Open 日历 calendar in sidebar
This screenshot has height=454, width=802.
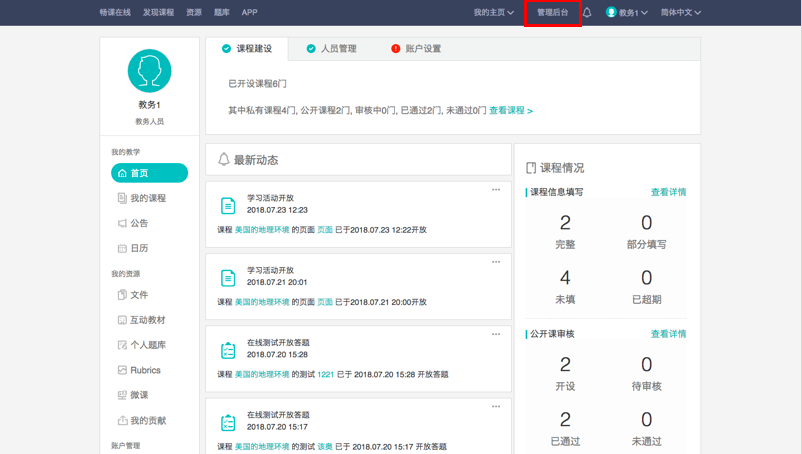(x=139, y=248)
